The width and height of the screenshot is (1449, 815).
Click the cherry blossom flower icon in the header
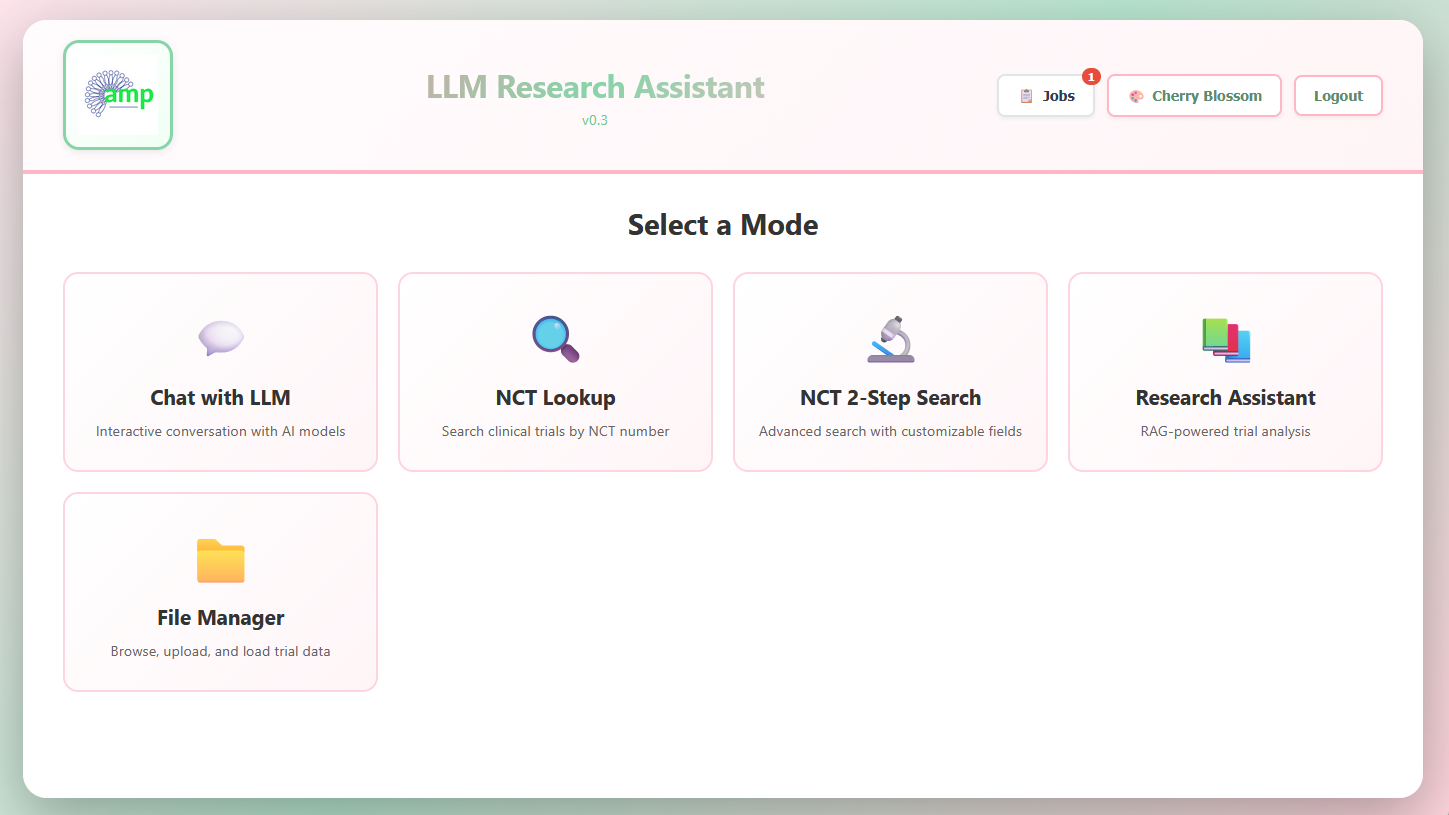click(1136, 95)
